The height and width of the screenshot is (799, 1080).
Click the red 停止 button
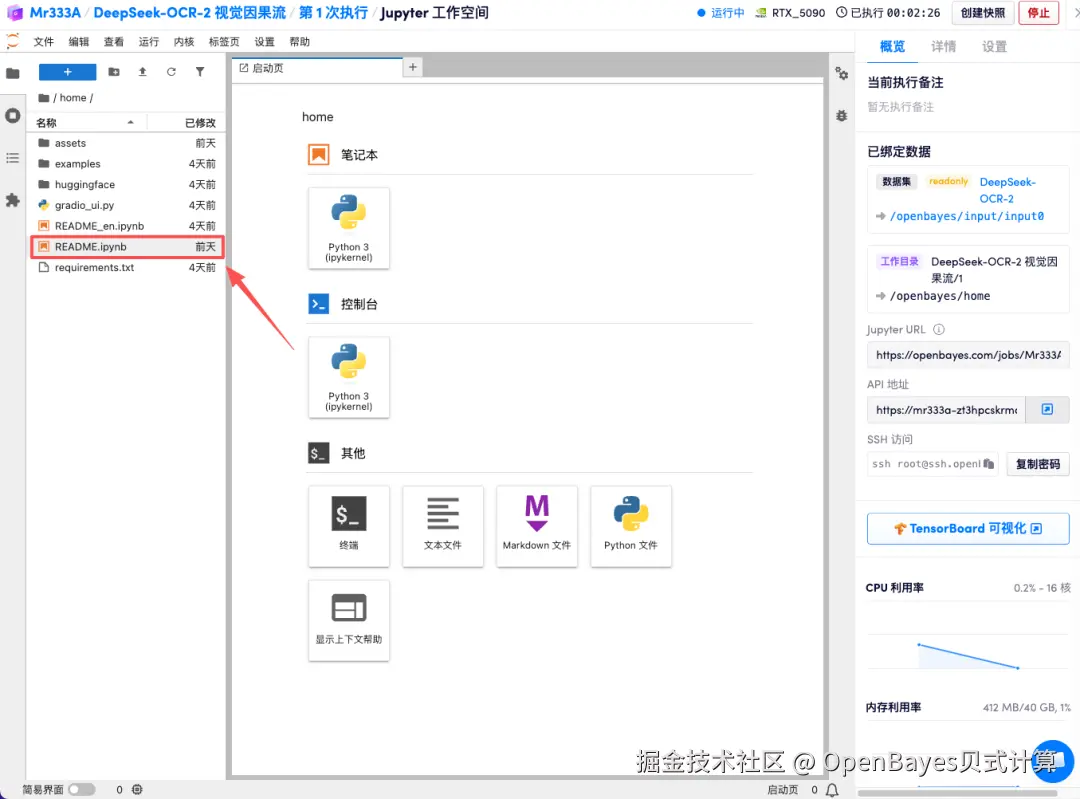(1039, 12)
